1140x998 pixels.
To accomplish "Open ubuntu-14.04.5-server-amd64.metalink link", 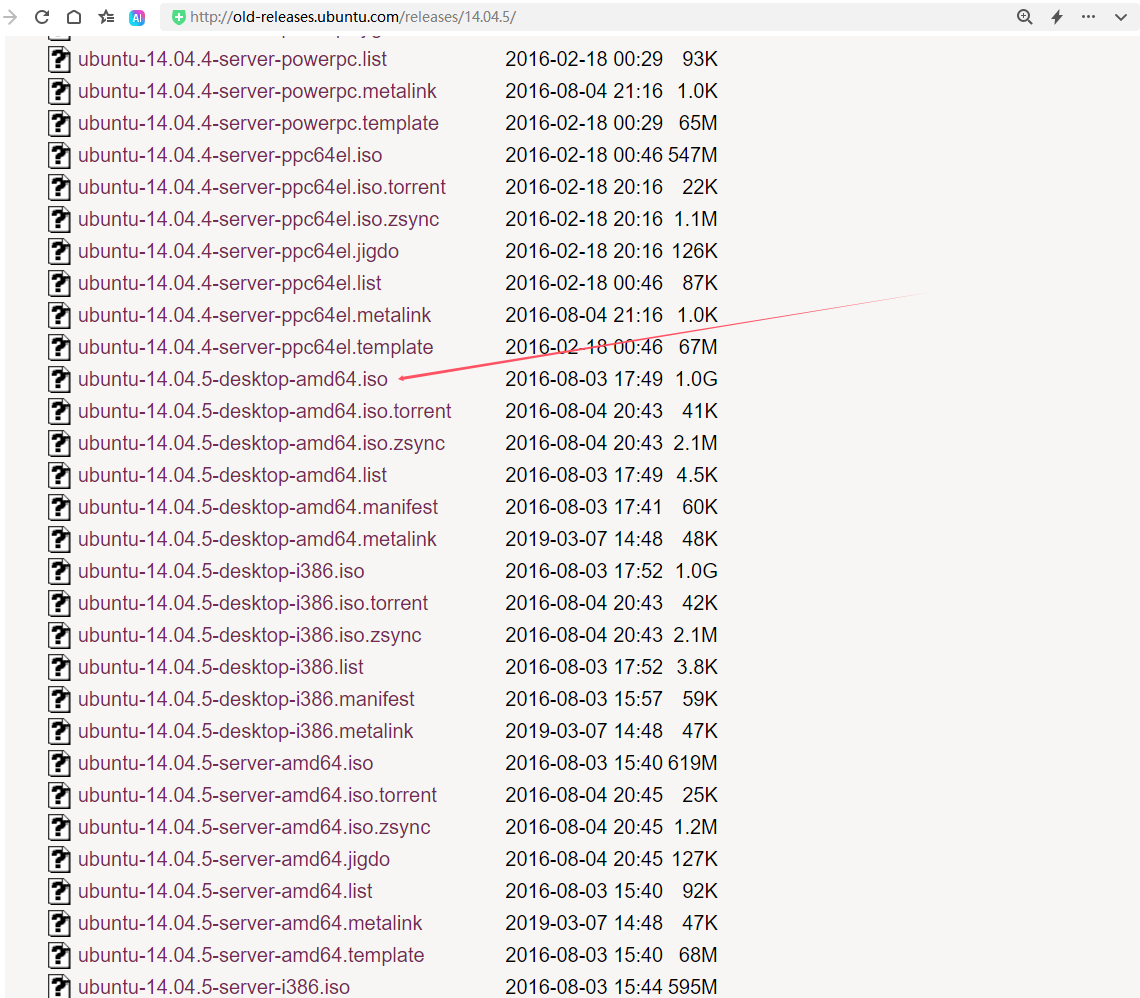I will tap(249, 922).
